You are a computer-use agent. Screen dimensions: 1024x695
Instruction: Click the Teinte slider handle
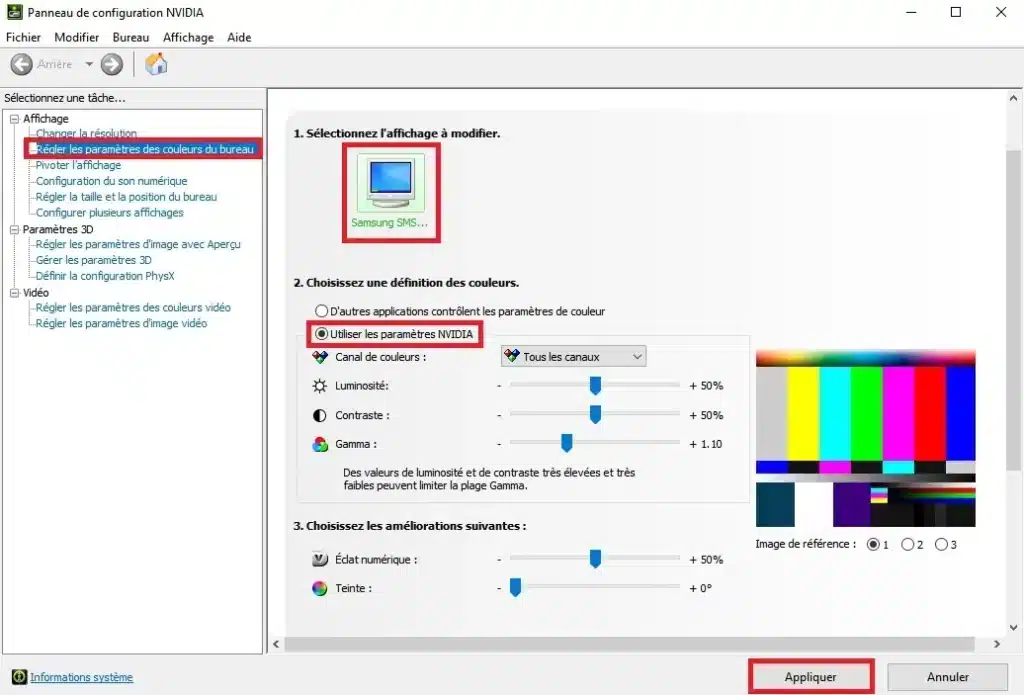point(516,588)
